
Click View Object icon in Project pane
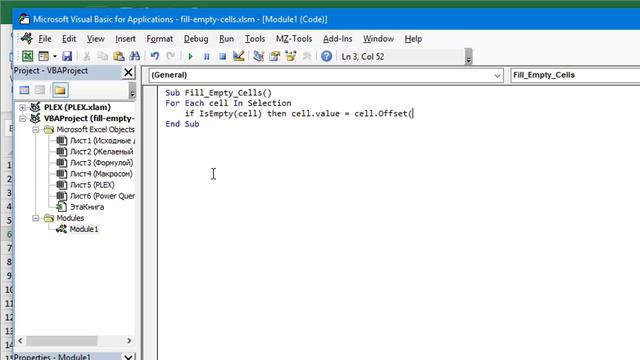40,90
